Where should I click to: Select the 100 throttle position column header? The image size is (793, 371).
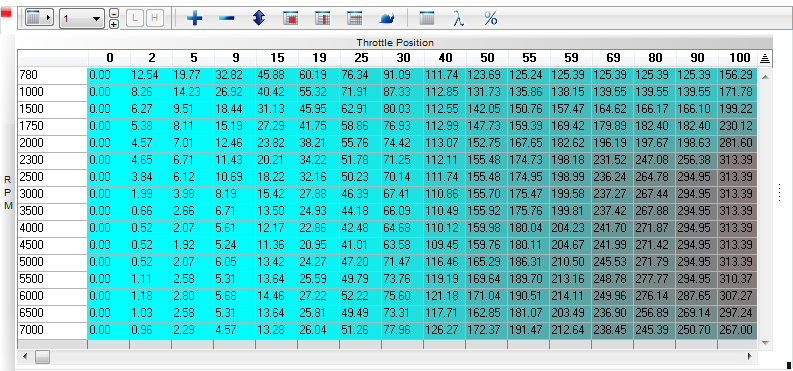coord(737,58)
